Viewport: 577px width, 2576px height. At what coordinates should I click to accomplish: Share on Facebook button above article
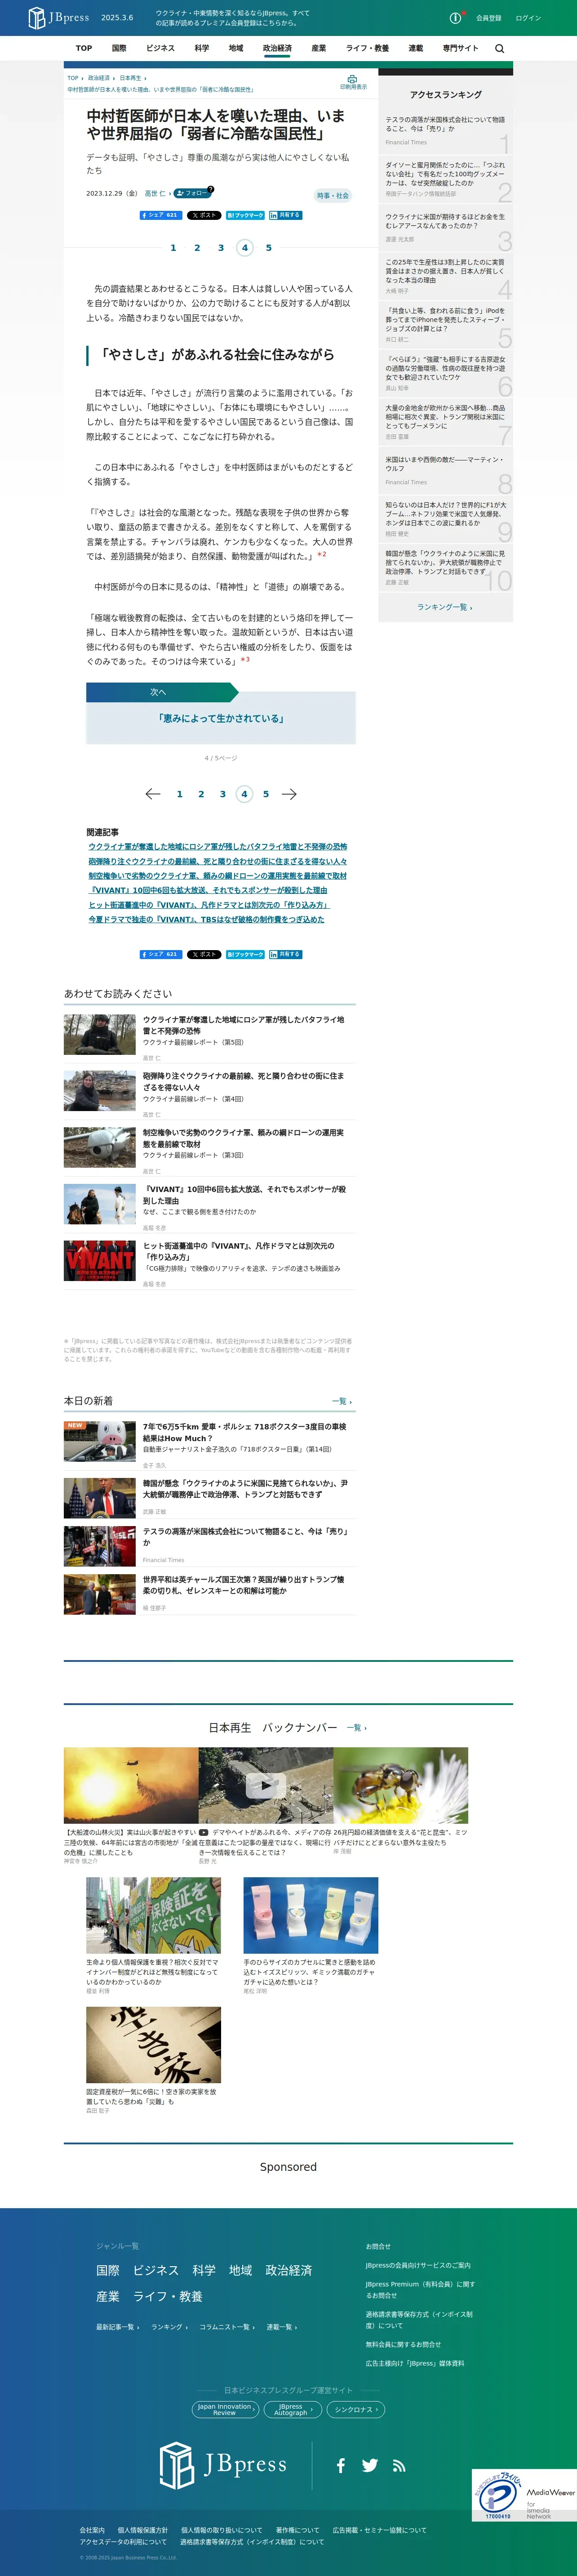coord(160,215)
